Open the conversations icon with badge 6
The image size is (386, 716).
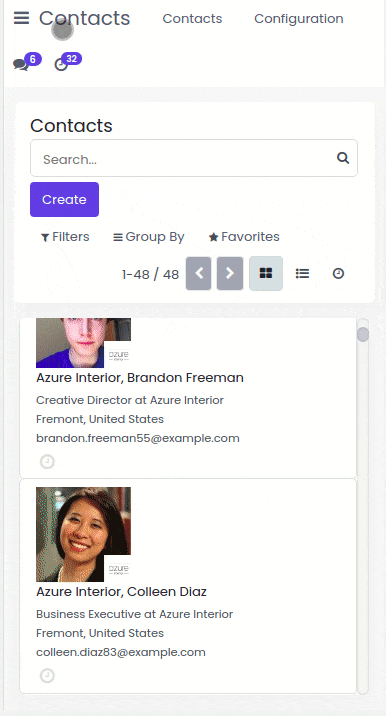pyautogui.click(x=21, y=64)
